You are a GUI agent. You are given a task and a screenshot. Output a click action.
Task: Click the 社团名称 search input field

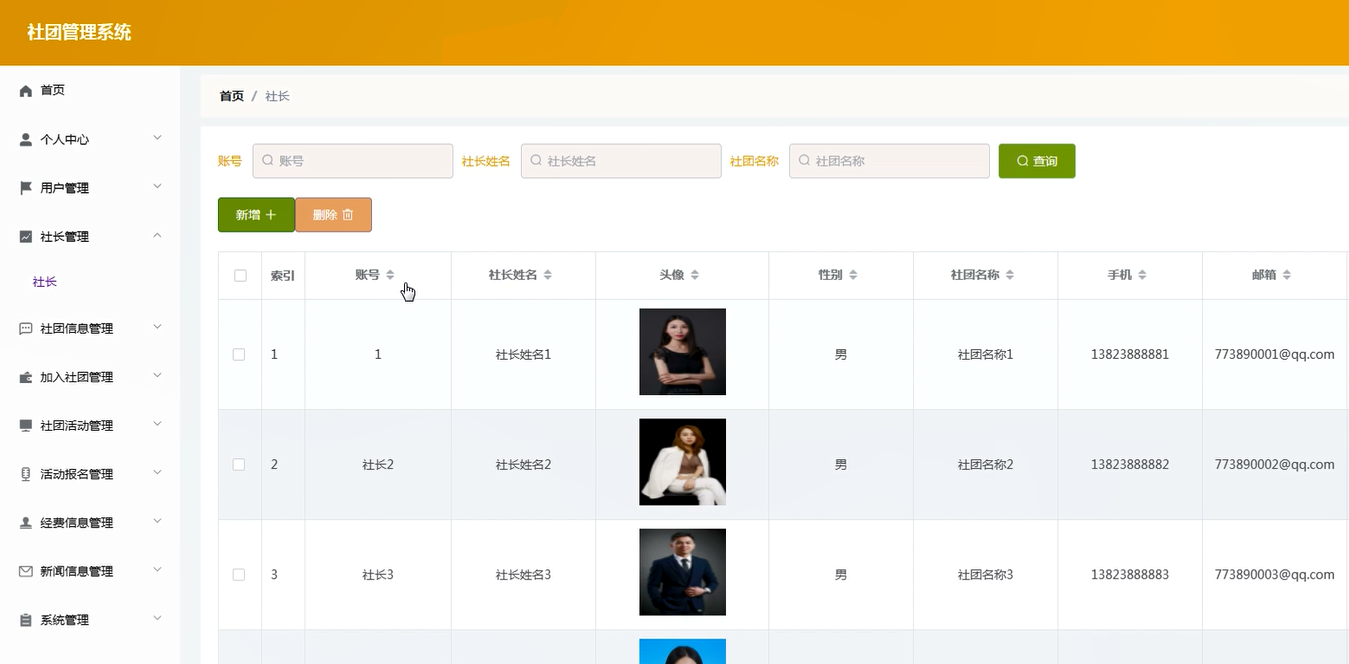pyautogui.click(x=889, y=161)
